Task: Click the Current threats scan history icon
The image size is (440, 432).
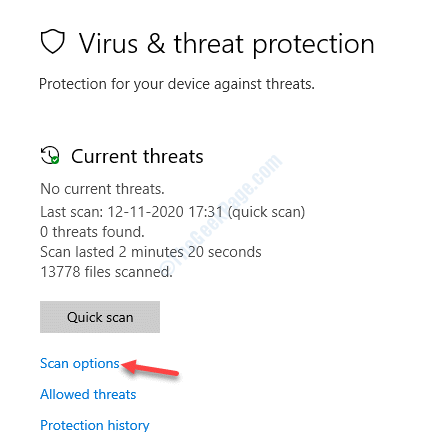Action: (x=50, y=155)
